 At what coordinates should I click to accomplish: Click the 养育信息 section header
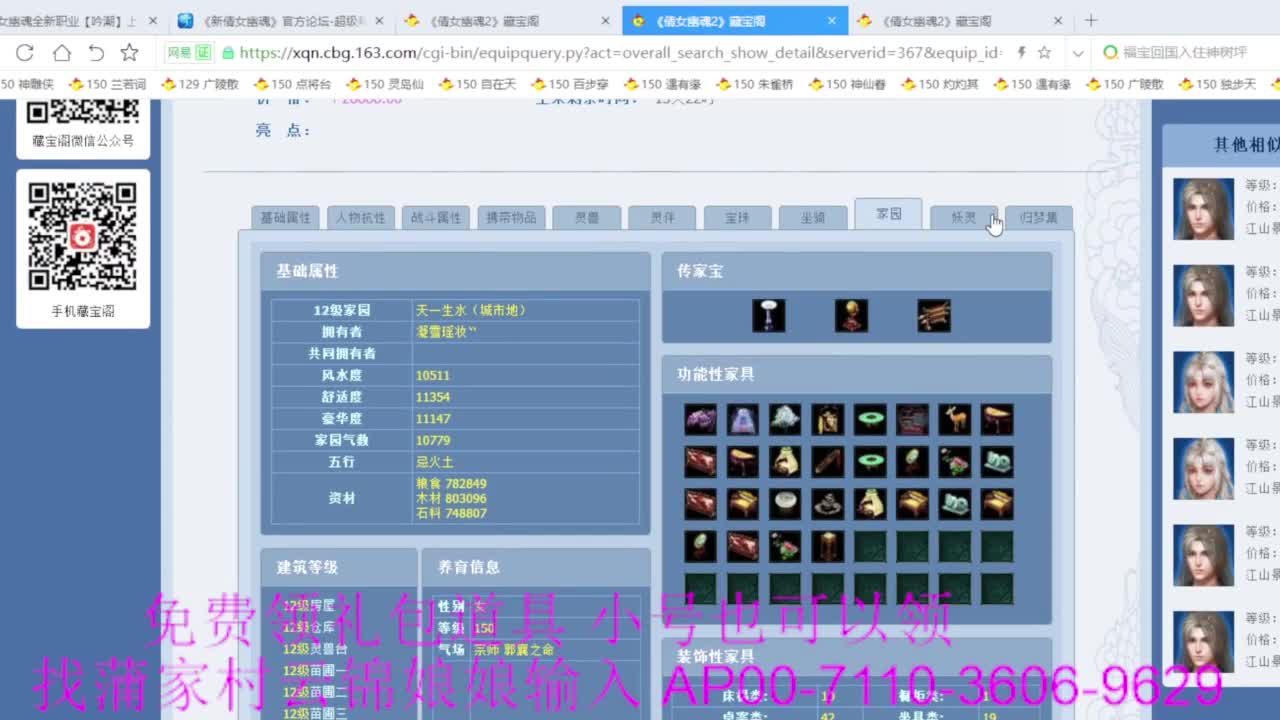point(536,567)
